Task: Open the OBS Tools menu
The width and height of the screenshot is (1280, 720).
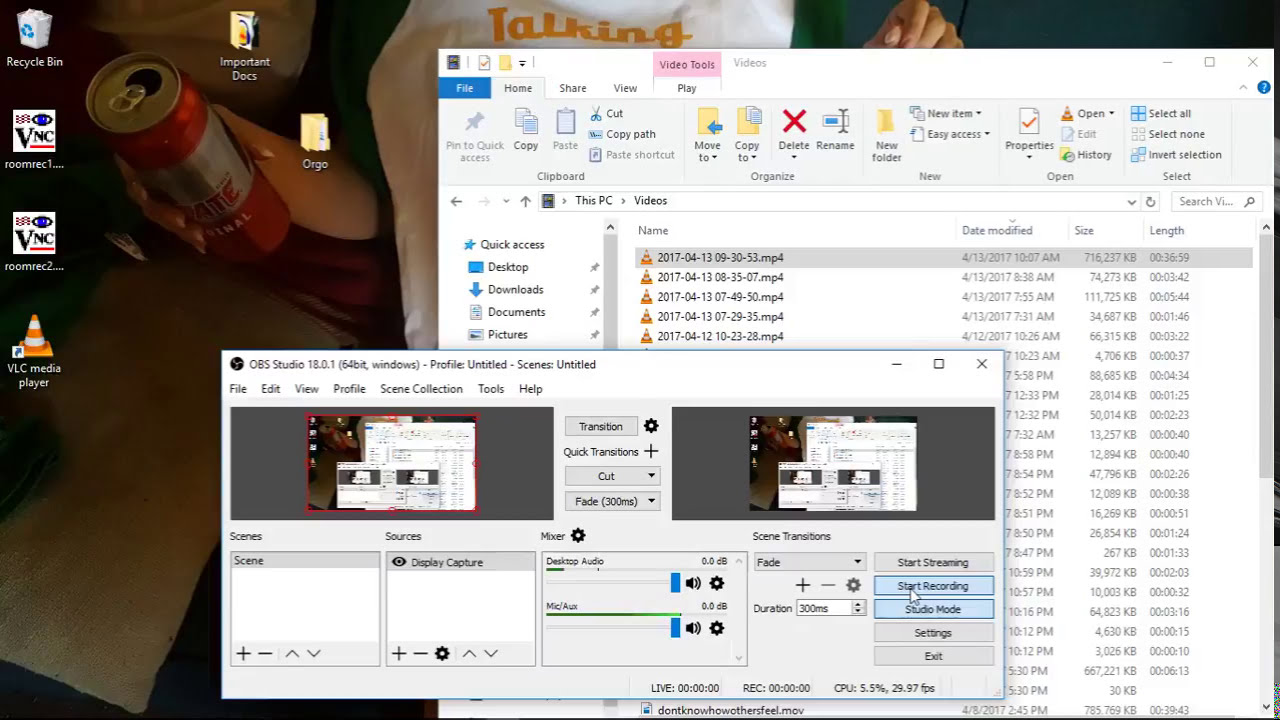Action: (x=491, y=389)
